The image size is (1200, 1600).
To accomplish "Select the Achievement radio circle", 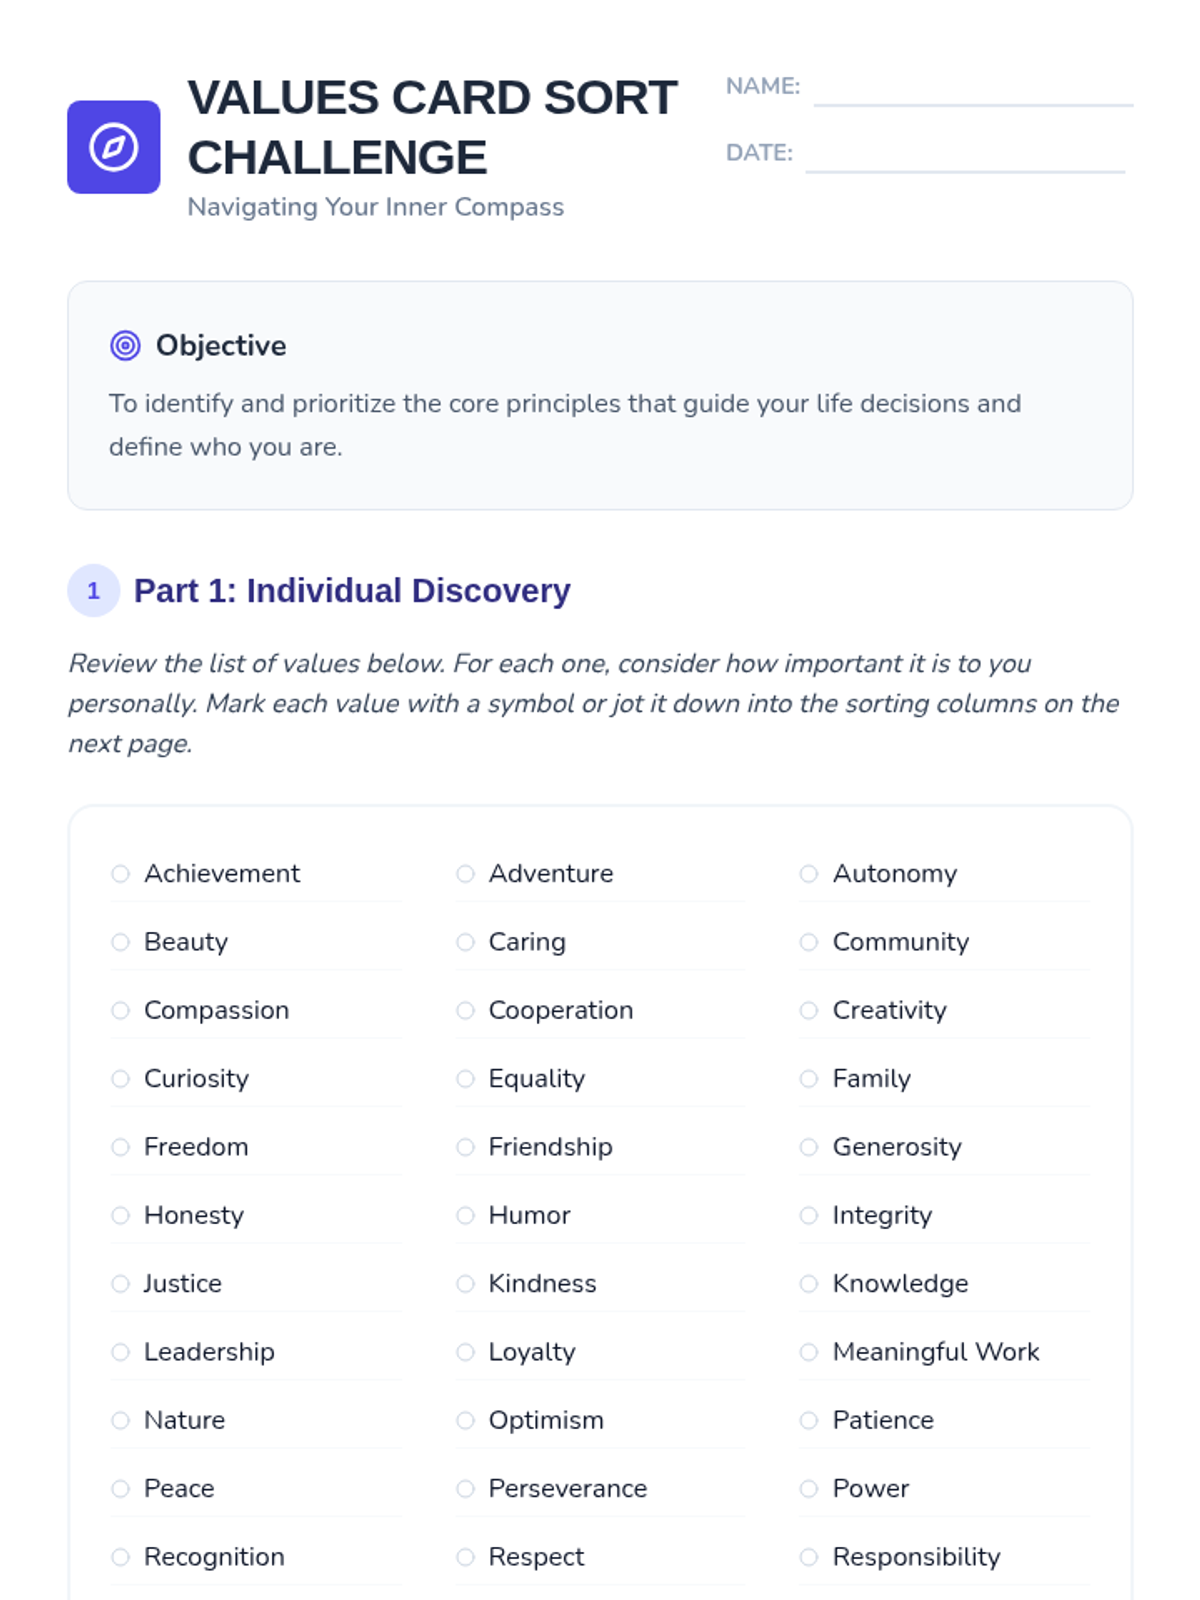I will click(x=121, y=874).
